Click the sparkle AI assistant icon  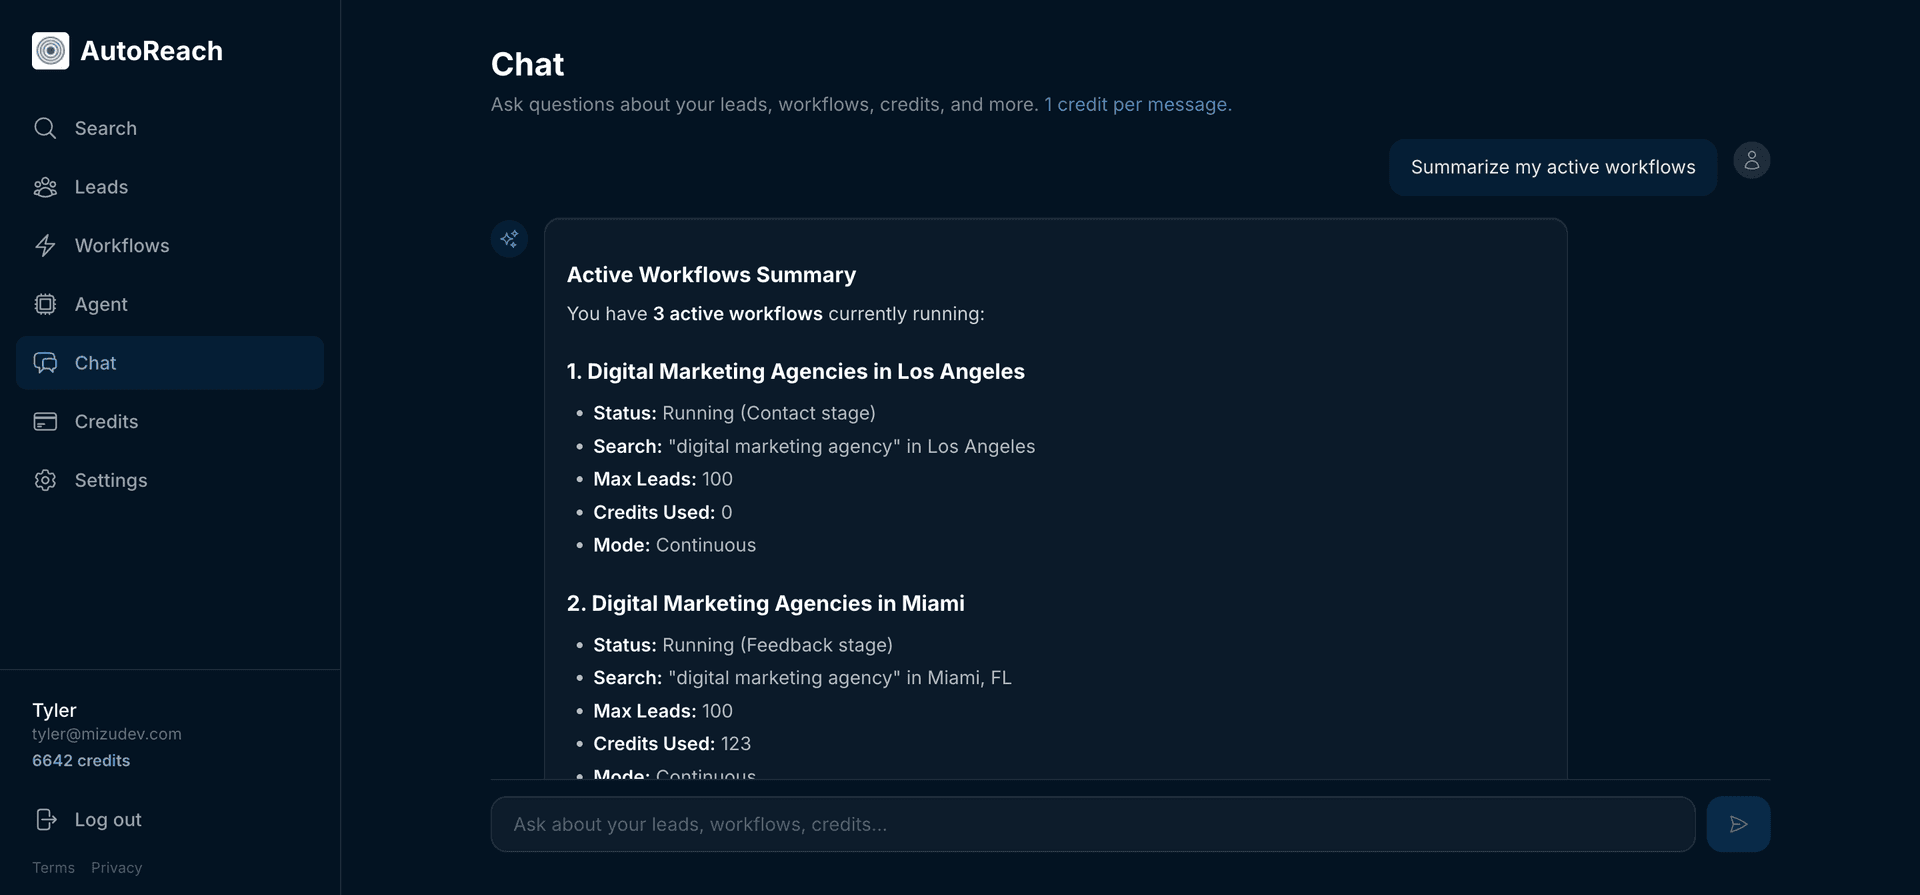509,239
